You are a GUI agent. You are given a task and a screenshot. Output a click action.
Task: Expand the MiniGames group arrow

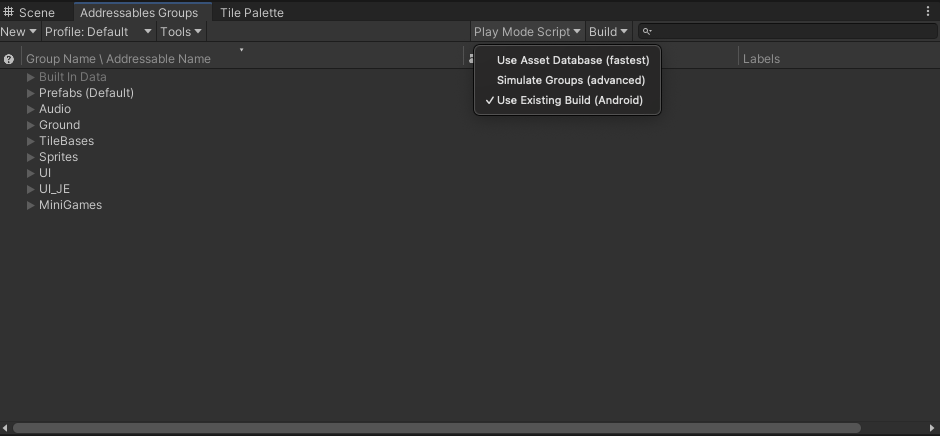pyautogui.click(x=31, y=205)
